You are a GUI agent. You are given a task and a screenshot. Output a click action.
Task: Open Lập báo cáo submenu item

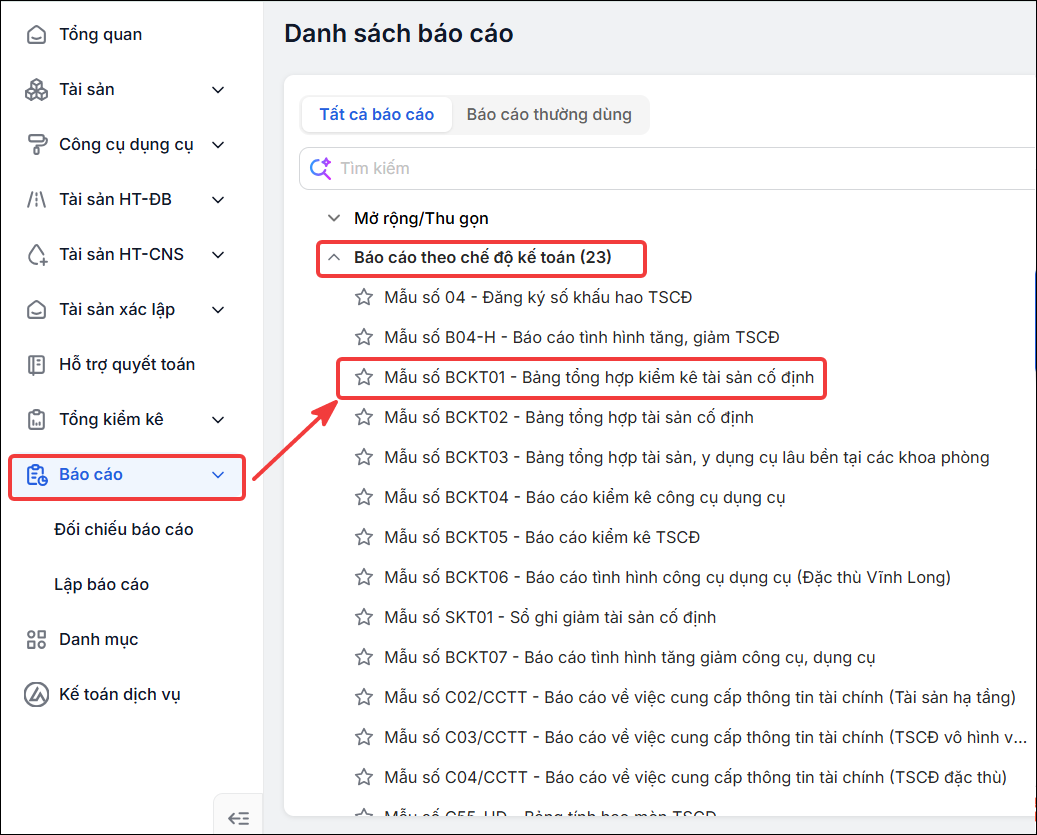(101, 584)
